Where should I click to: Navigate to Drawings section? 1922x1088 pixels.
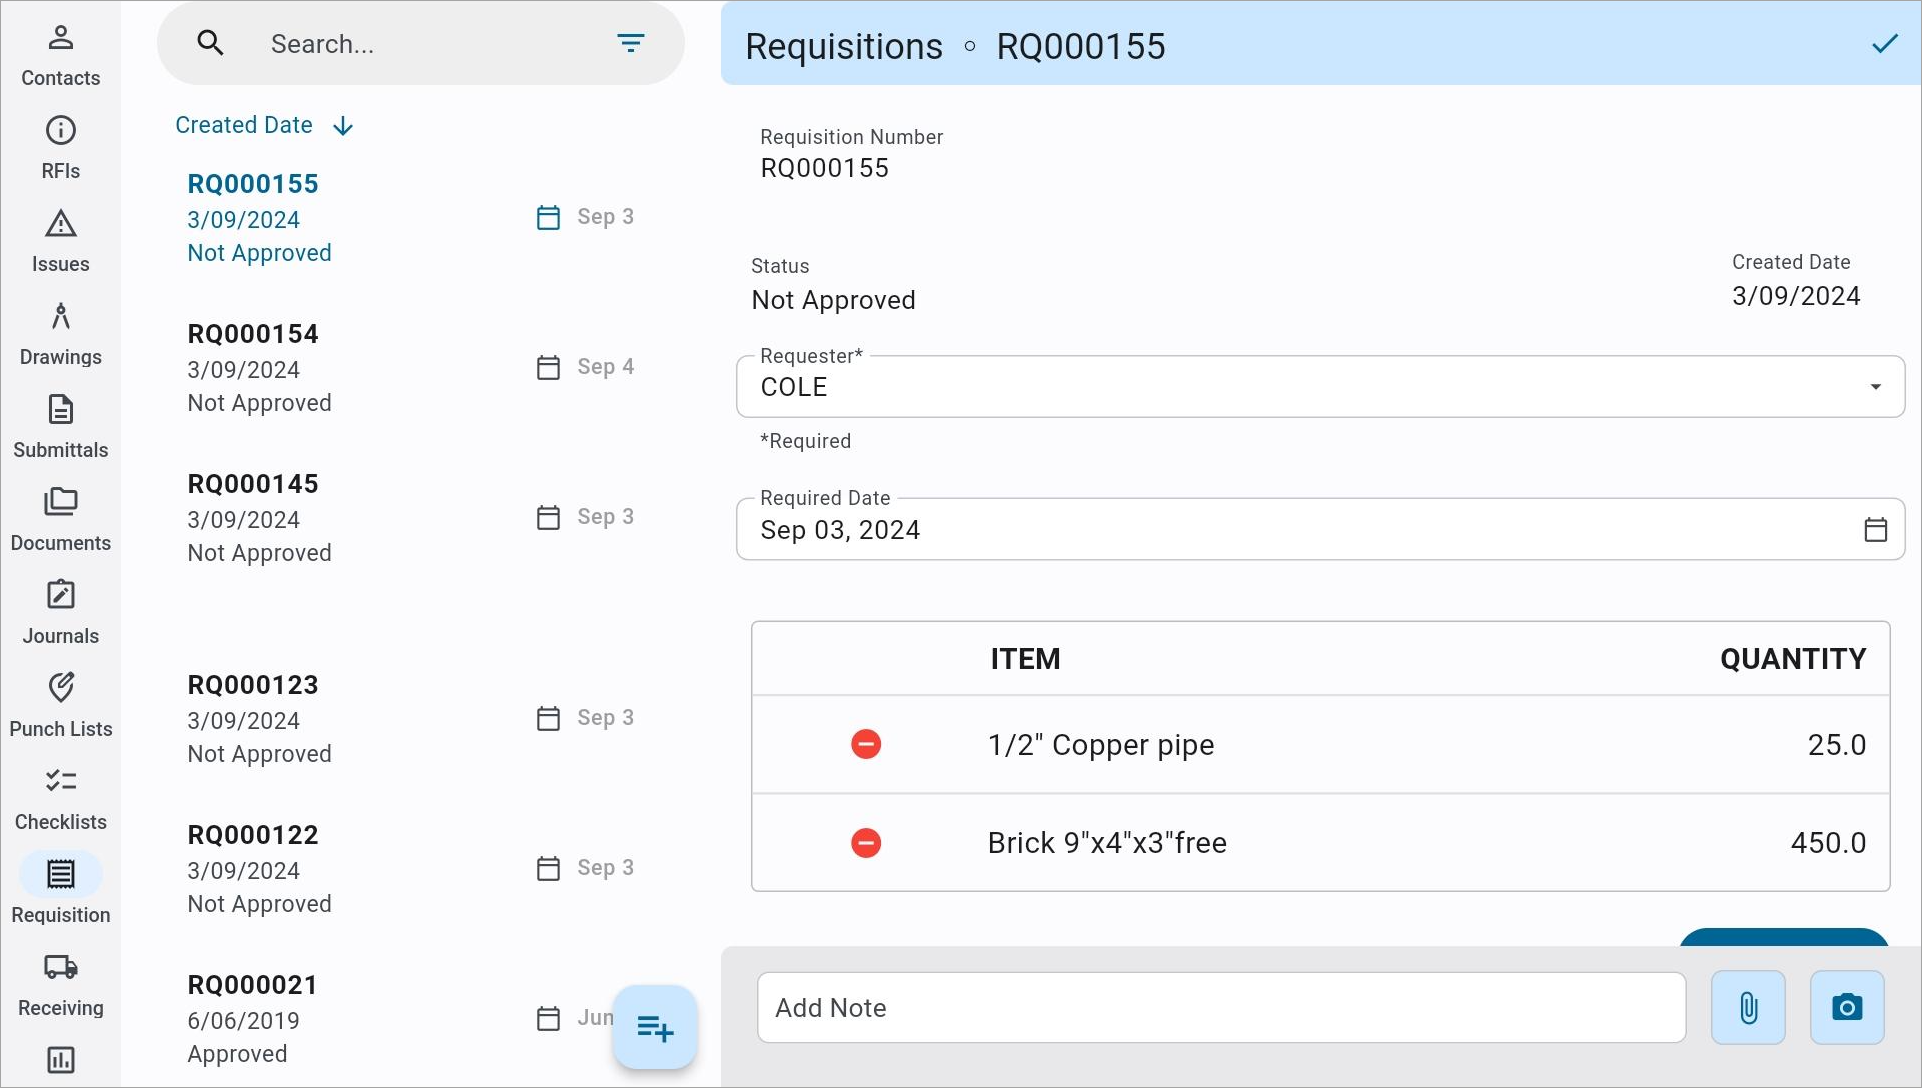61,333
